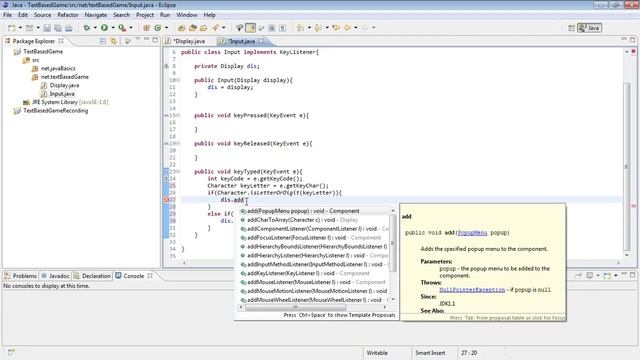
Task: Click the Open Type toolbar icon
Action: pyautogui.click(x=181, y=28)
